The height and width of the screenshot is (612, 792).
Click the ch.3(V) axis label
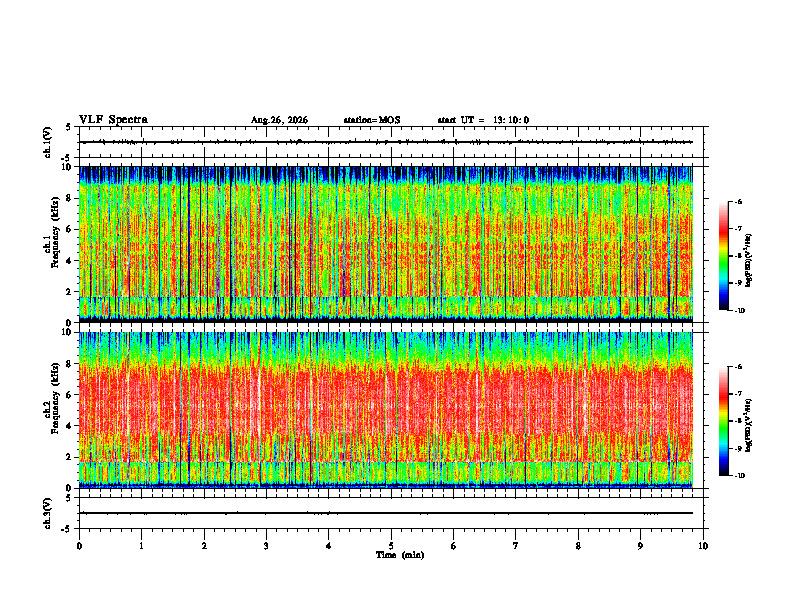pyautogui.click(x=48, y=513)
